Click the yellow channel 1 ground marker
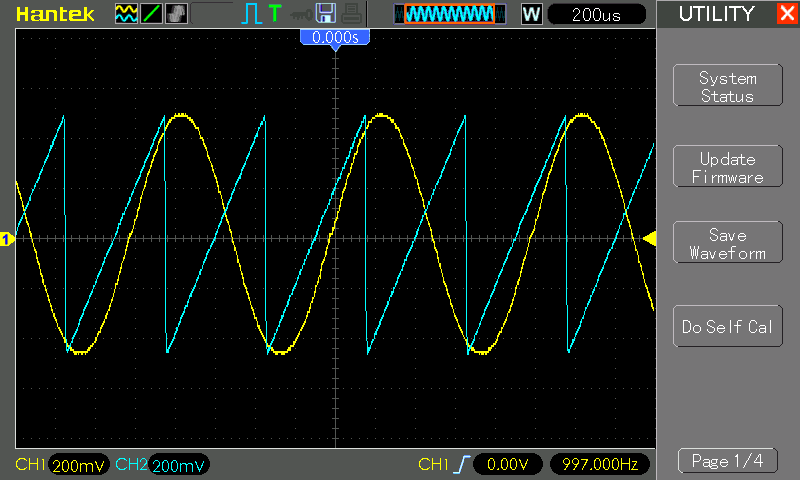Image resolution: width=800 pixels, height=480 pixels. (7, 239)
